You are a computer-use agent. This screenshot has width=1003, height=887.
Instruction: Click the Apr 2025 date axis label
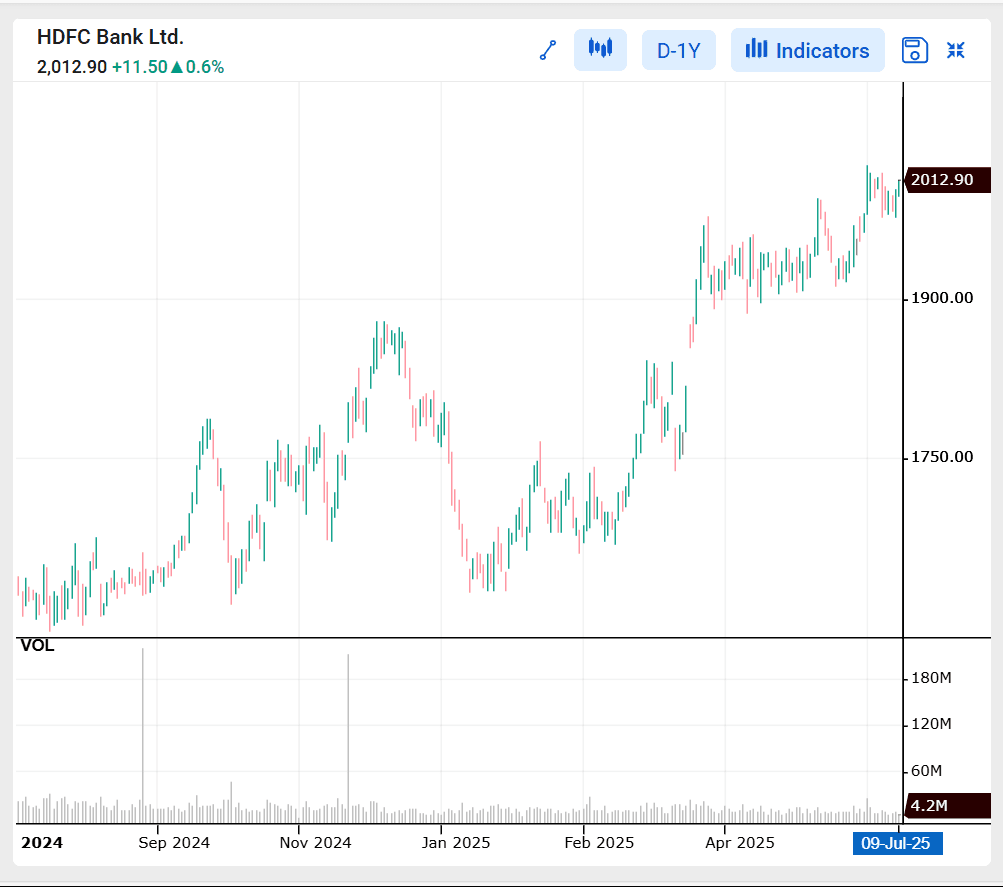[739, 843]
